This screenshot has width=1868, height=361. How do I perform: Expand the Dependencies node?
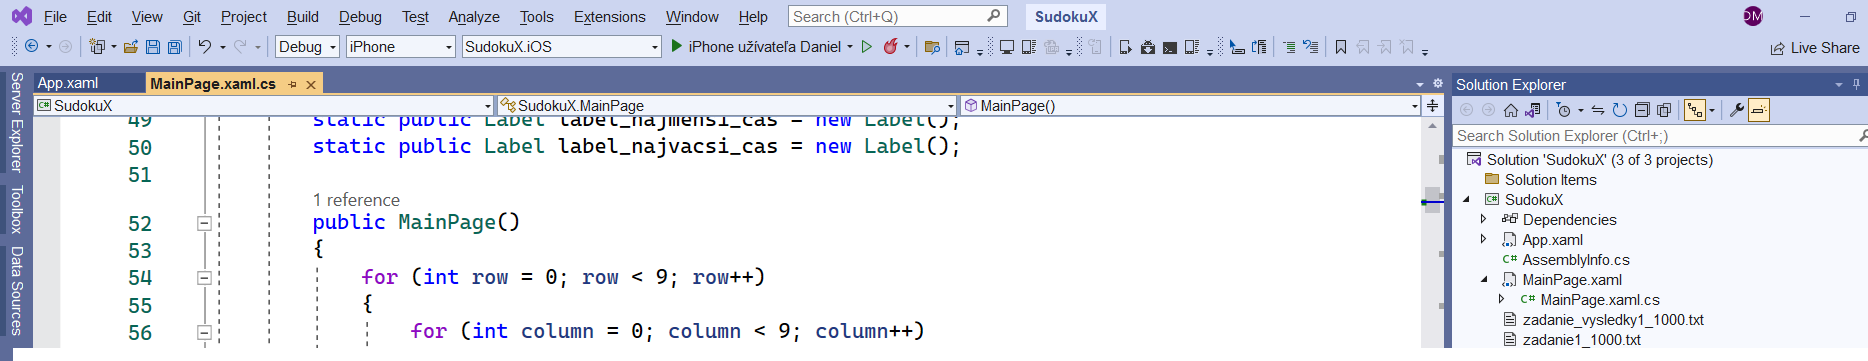pyautogui.click(x=1484, y=219)
